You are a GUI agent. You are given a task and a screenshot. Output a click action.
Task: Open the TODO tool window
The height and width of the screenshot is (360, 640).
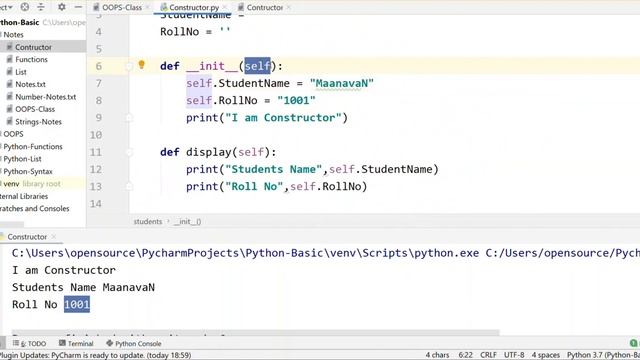pyautogui.click(x=29, y=344)
